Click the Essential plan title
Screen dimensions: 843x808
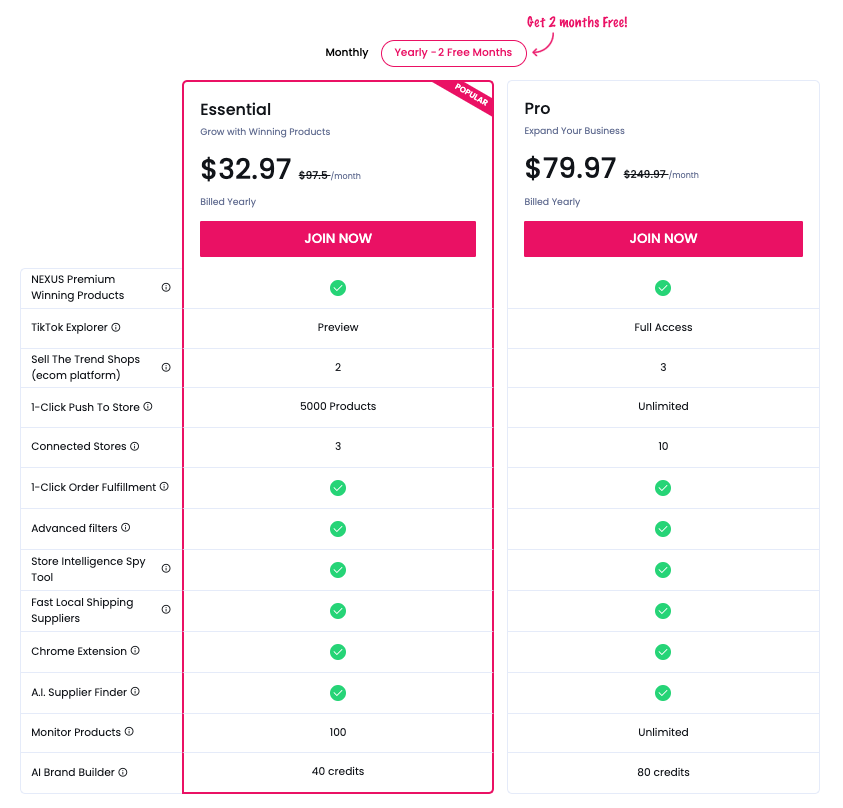(x=236, y=110)
